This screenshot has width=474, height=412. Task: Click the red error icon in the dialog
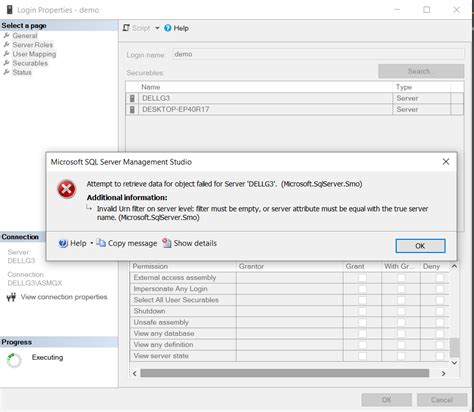pyautogui.click(x=66, y=189)
